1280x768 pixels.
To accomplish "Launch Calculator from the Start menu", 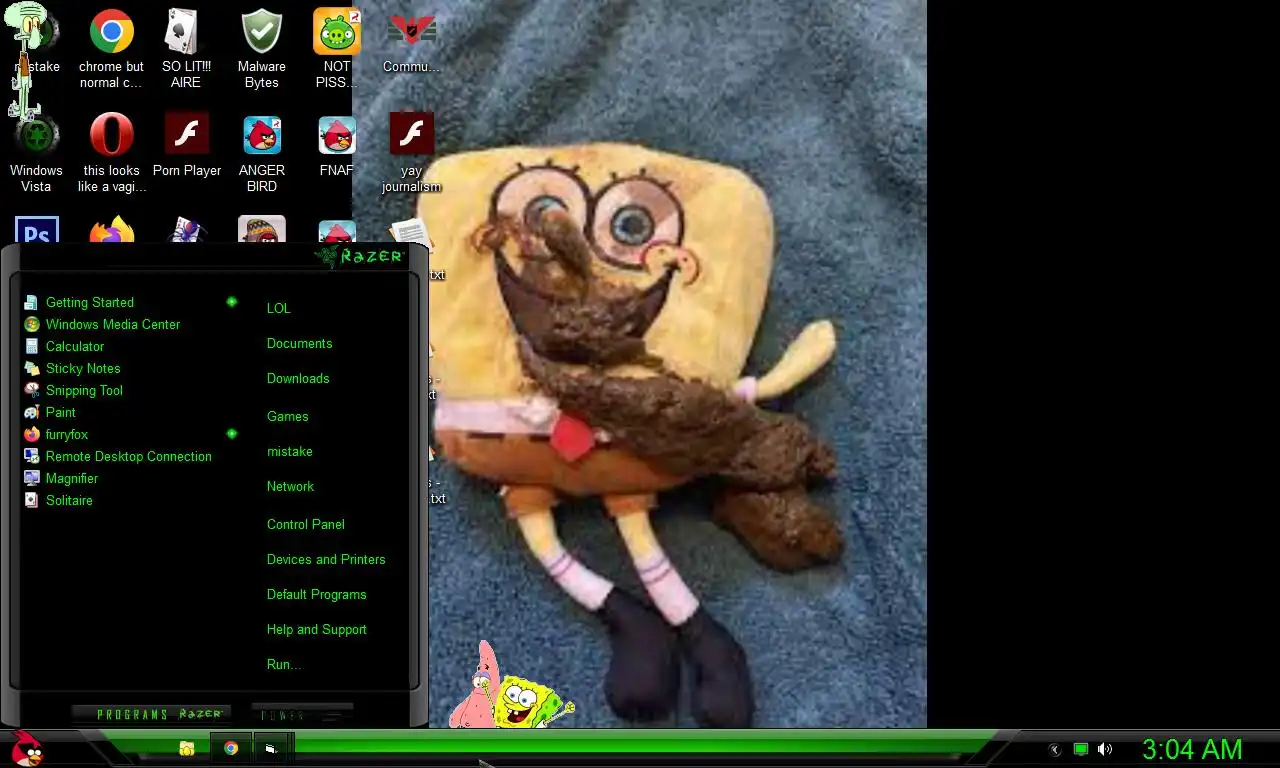I will [x=74, y=346].
